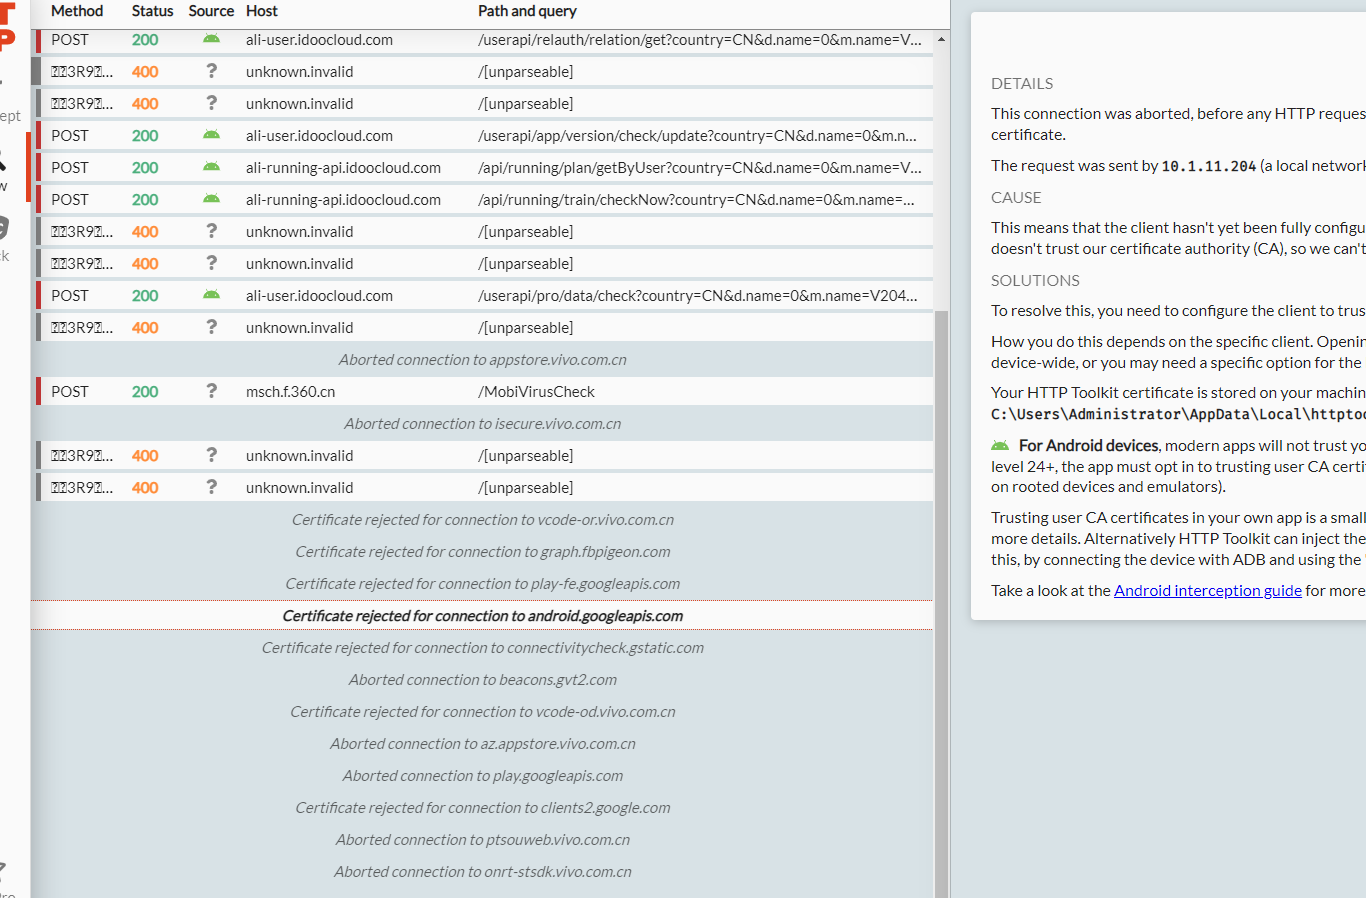
Task: Click the question mark icon on the first unknown.invalid row
Action: tap(211, 71)
